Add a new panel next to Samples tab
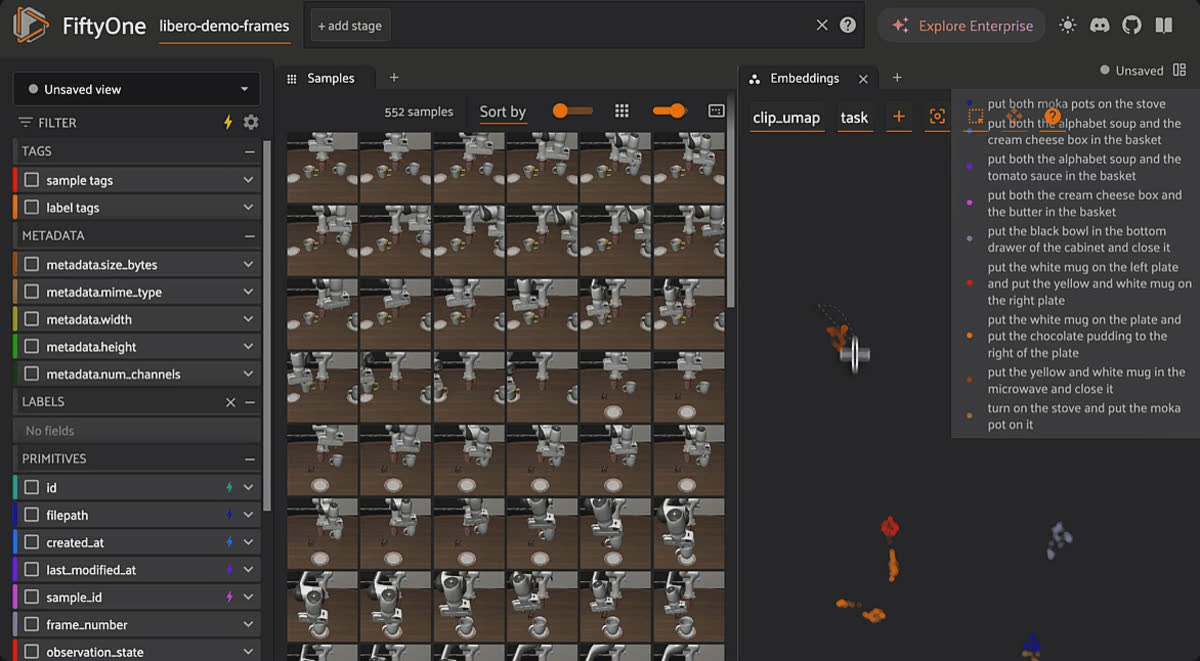Viewport: 1200px width, 661px height. [x=394, y=78]
